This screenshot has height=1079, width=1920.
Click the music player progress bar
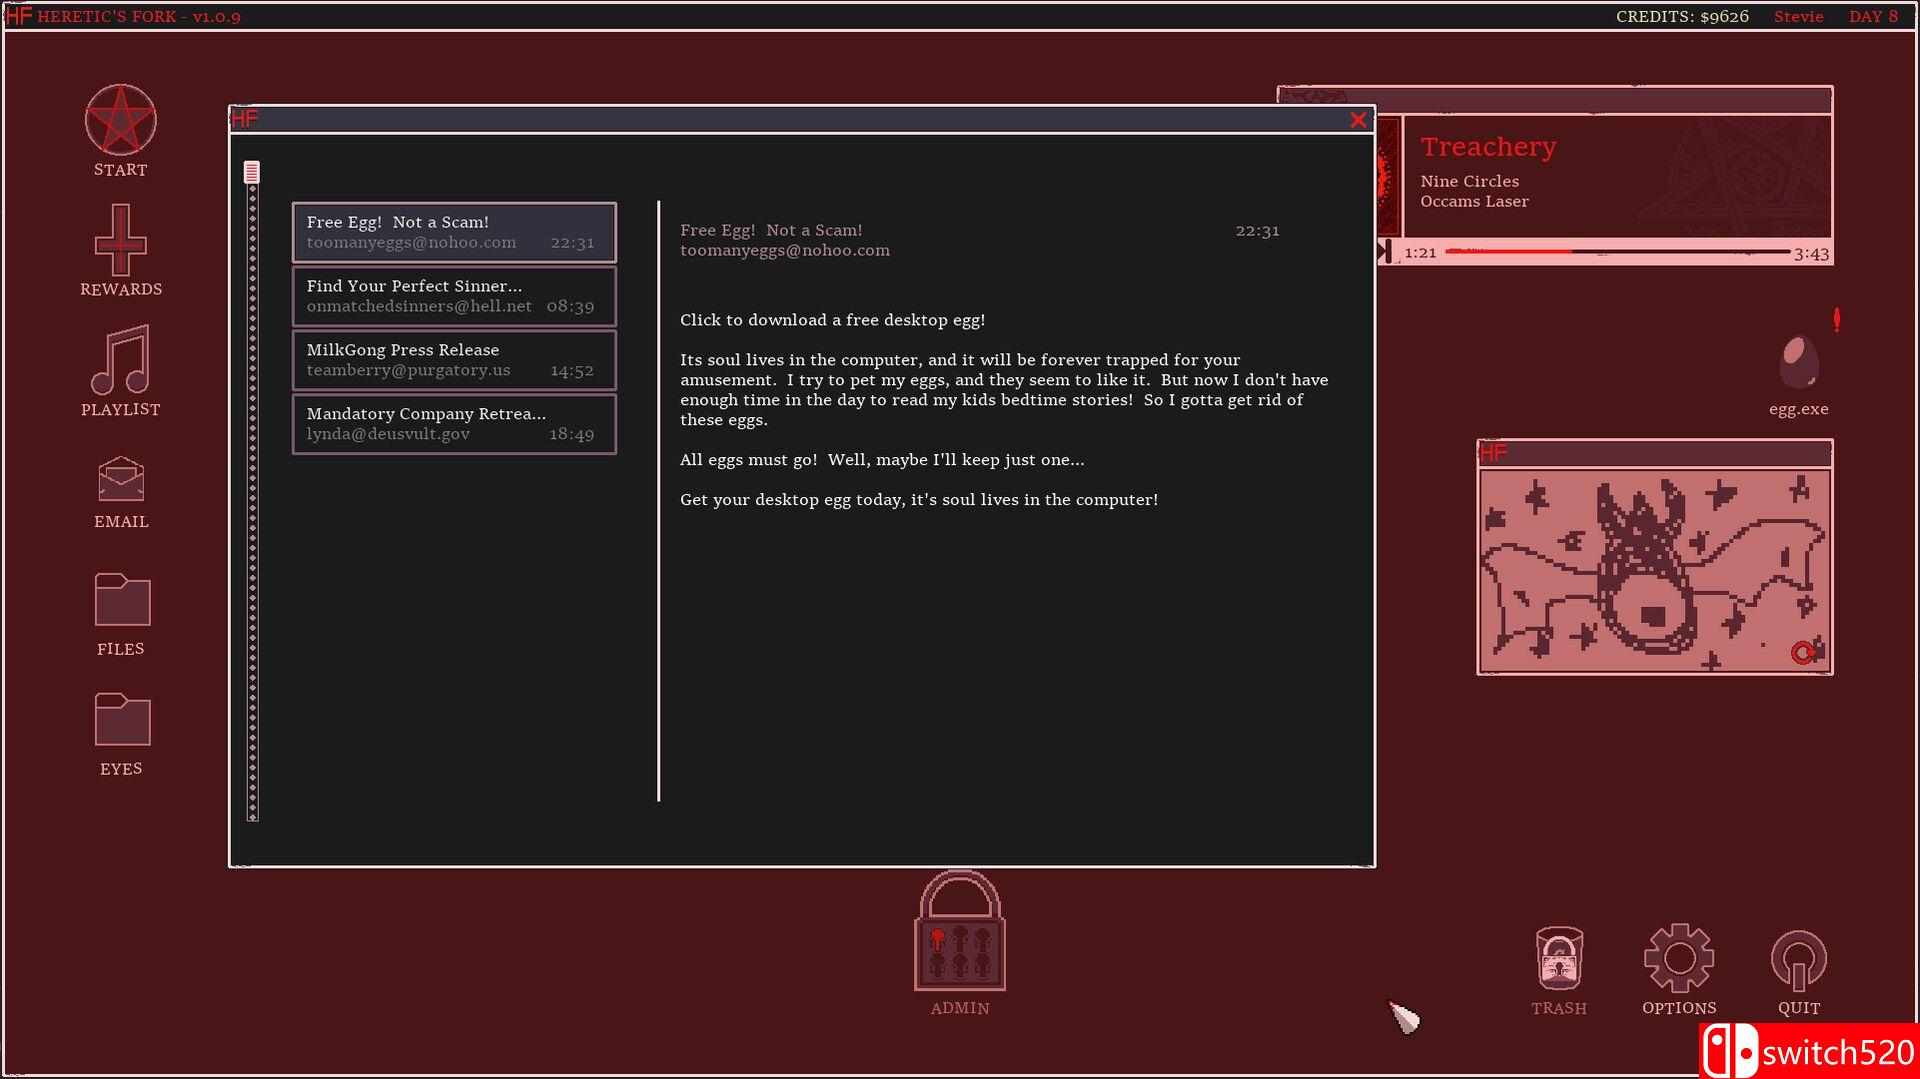point(1616,252)
